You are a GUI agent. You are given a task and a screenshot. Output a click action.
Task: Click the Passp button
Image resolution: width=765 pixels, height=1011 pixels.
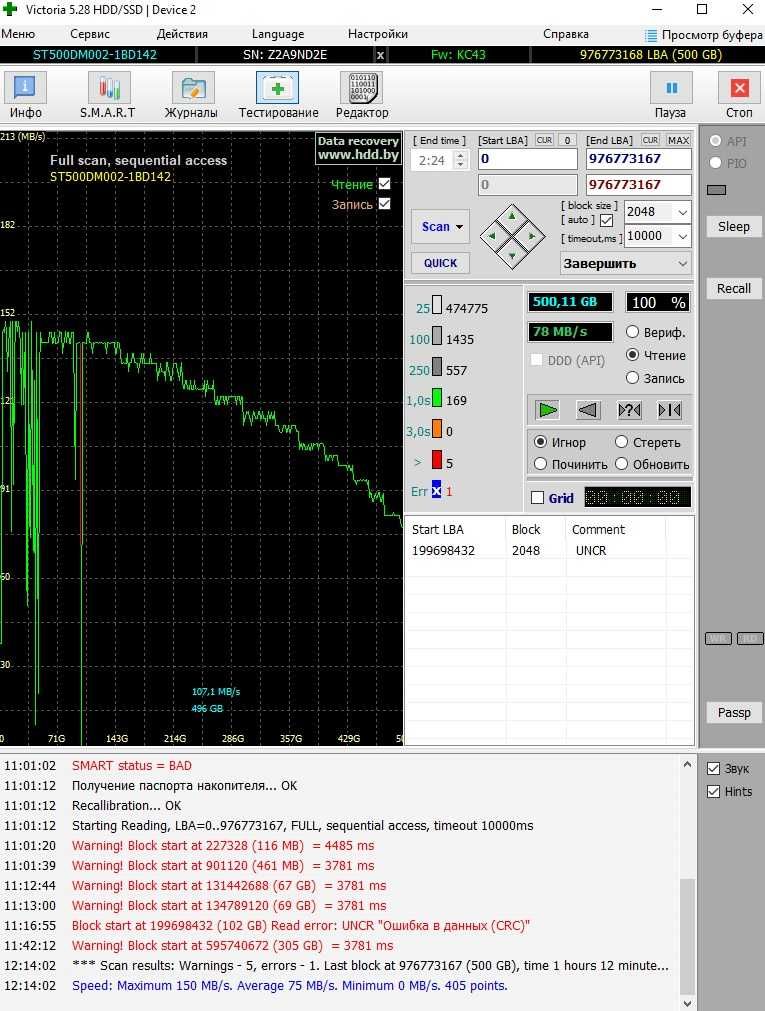click(x=733, y=712)
